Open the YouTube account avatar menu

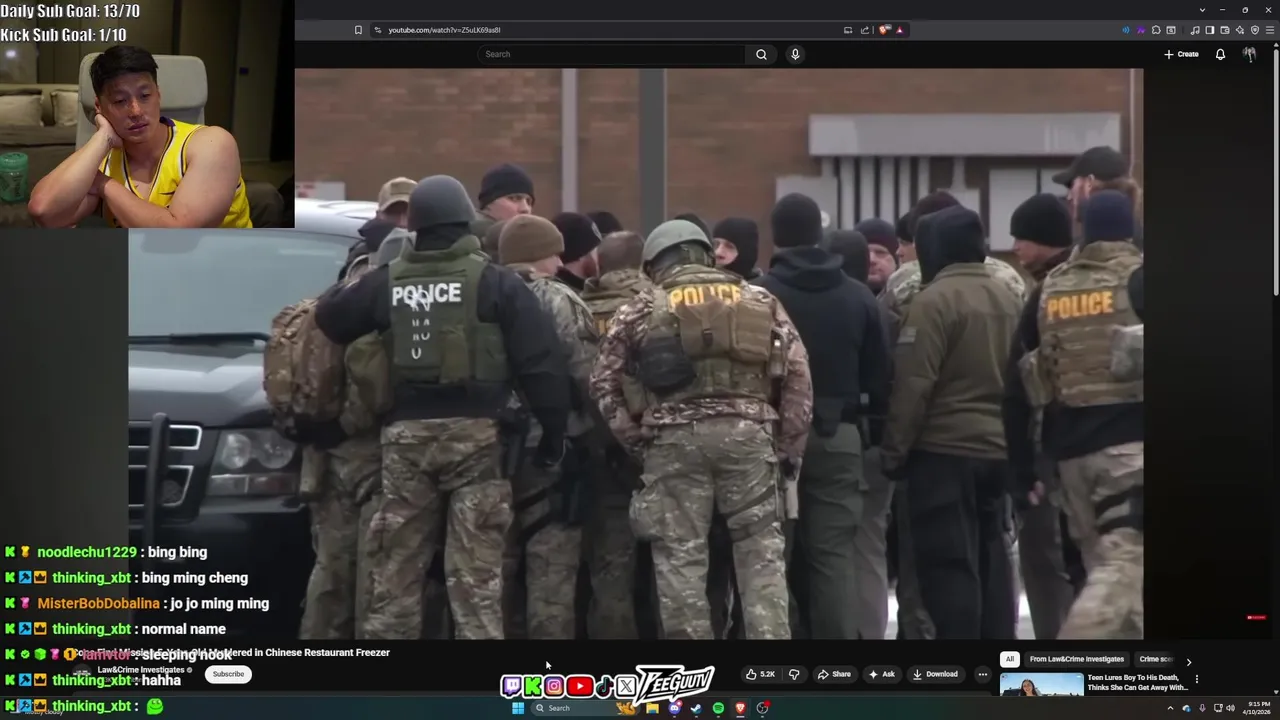(x=1249, y=54)
